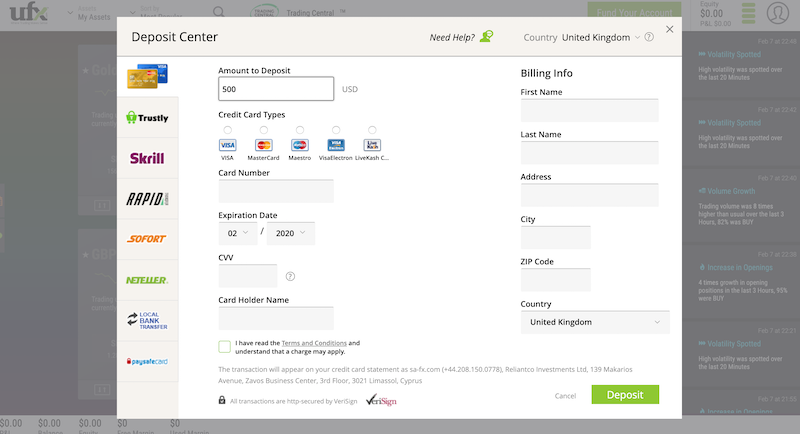Click the Need Help support agent icon
Image resolution: width=800 pixels, height=434 pixels.
487,36
